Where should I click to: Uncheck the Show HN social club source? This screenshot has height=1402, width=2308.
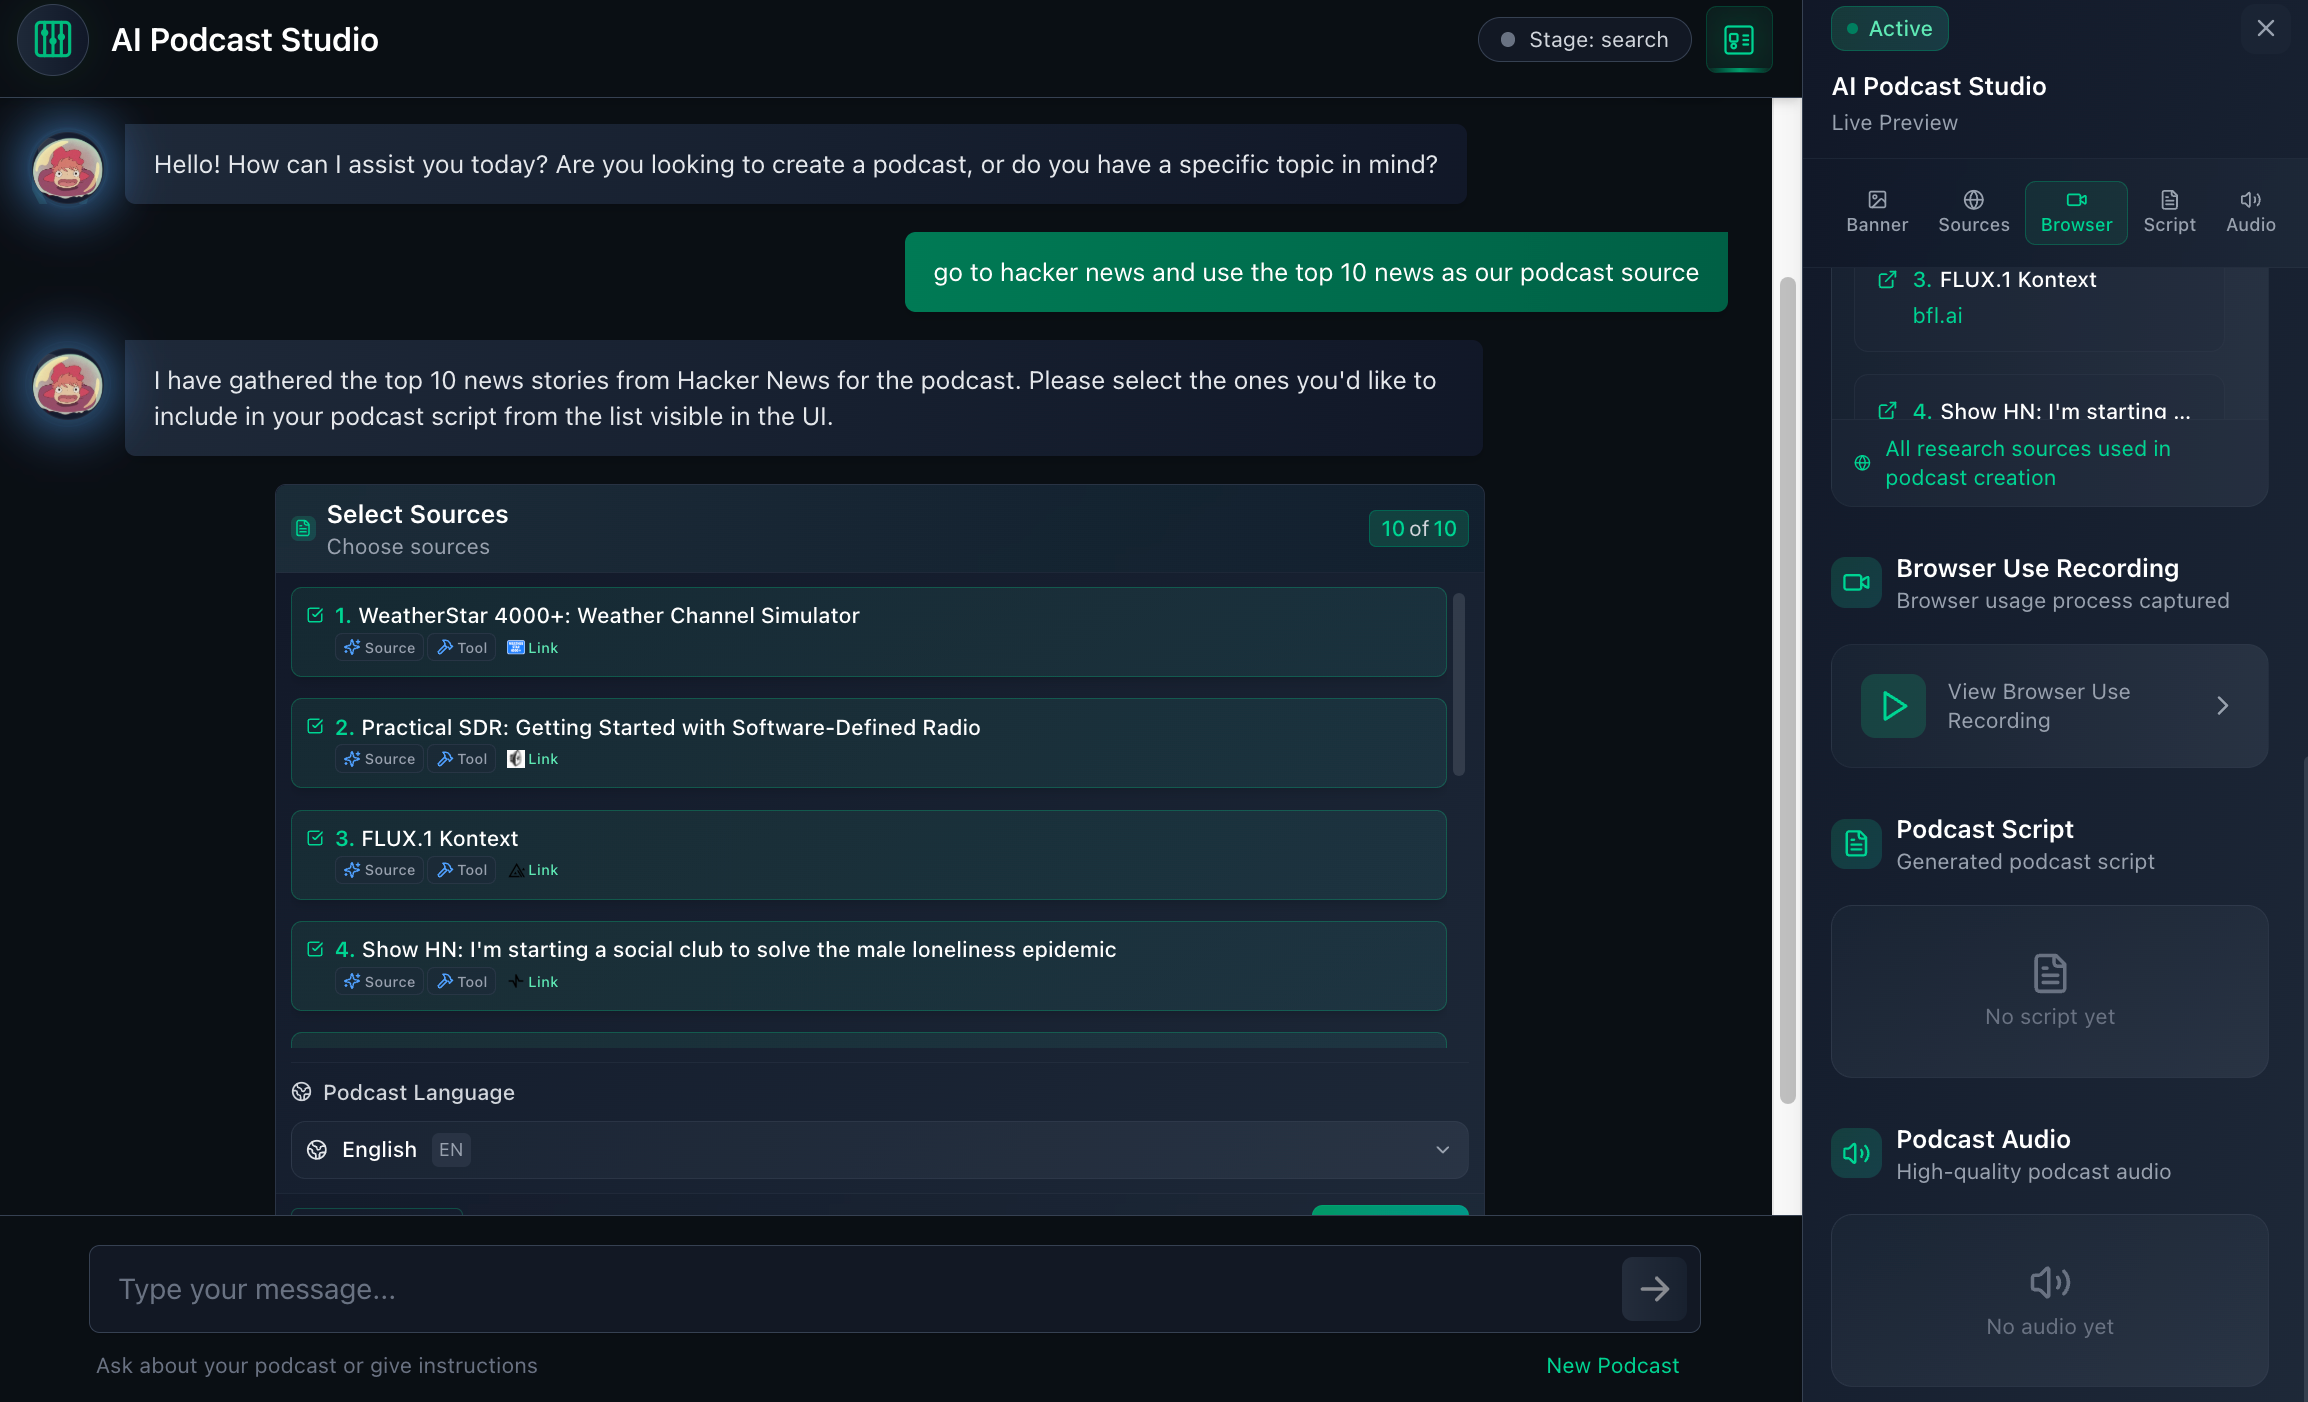(315, 949)
